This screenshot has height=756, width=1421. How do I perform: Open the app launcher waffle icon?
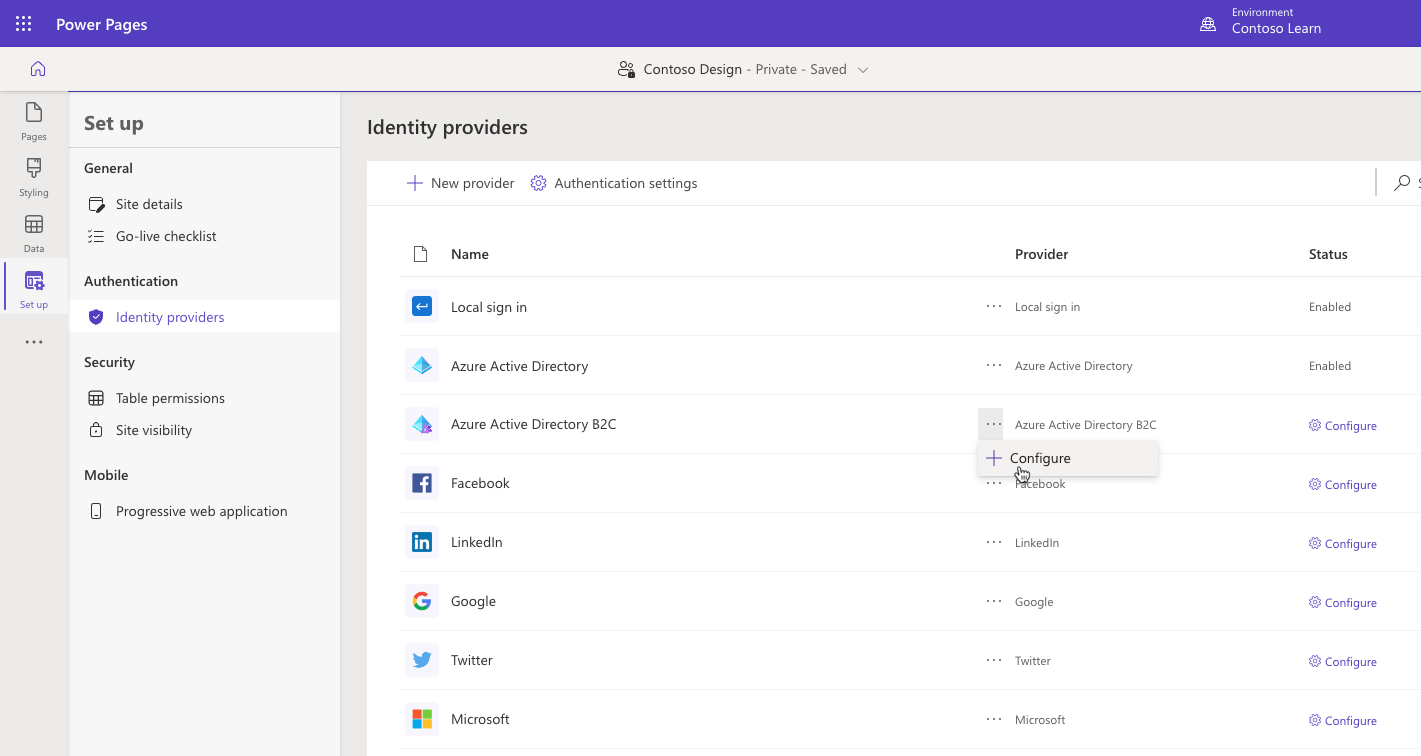(22, 23)
